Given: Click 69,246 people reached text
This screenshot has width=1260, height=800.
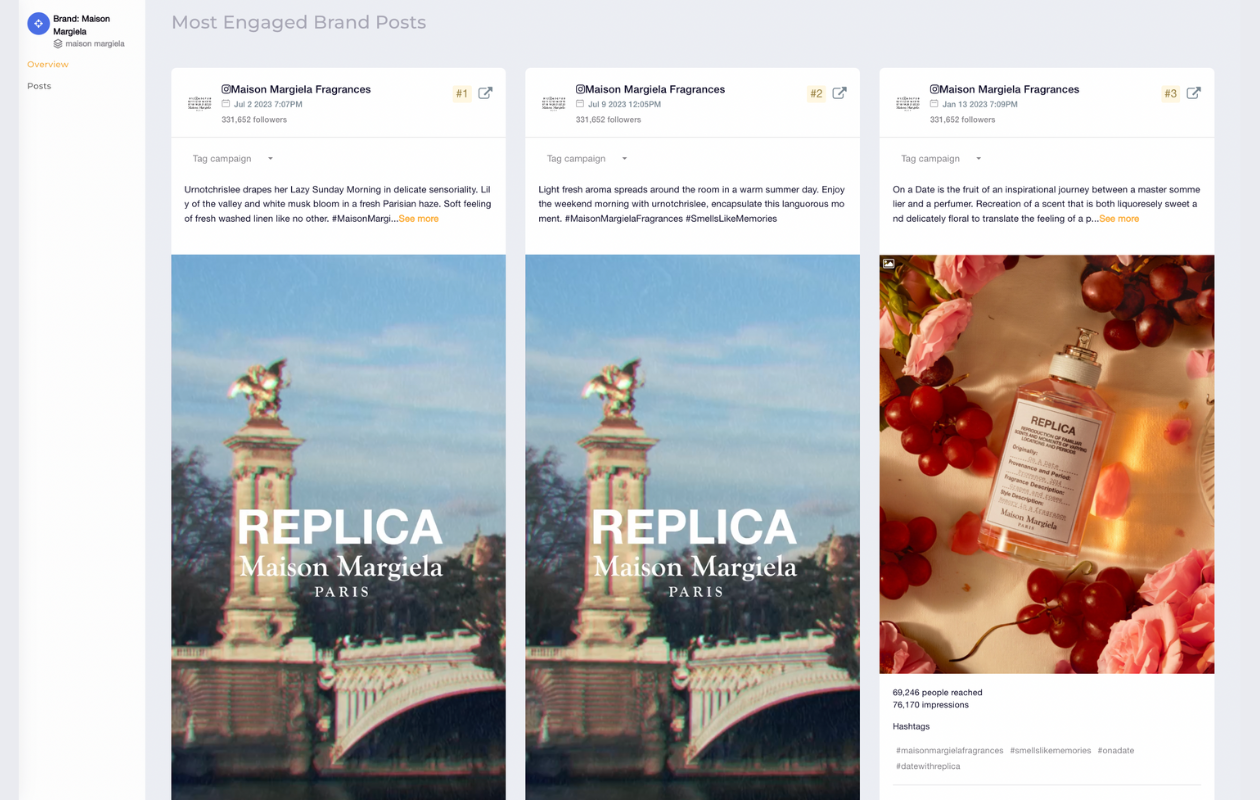Looking at the screenshot, I should (x=937, y=692).
